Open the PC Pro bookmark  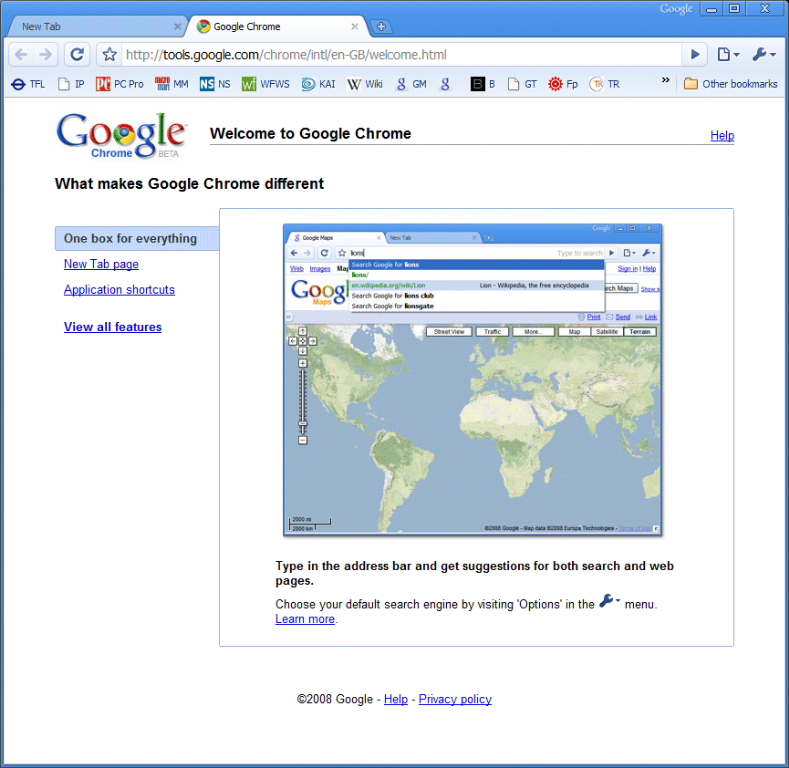(x=120, y=84)
